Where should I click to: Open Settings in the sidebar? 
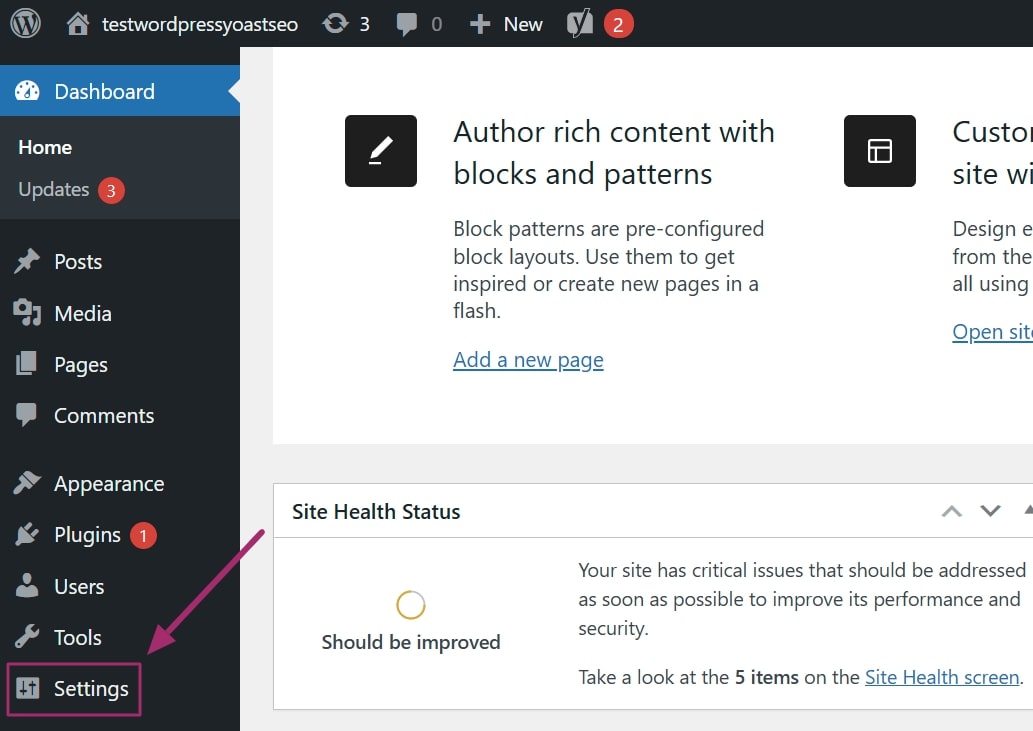(90, 689)
